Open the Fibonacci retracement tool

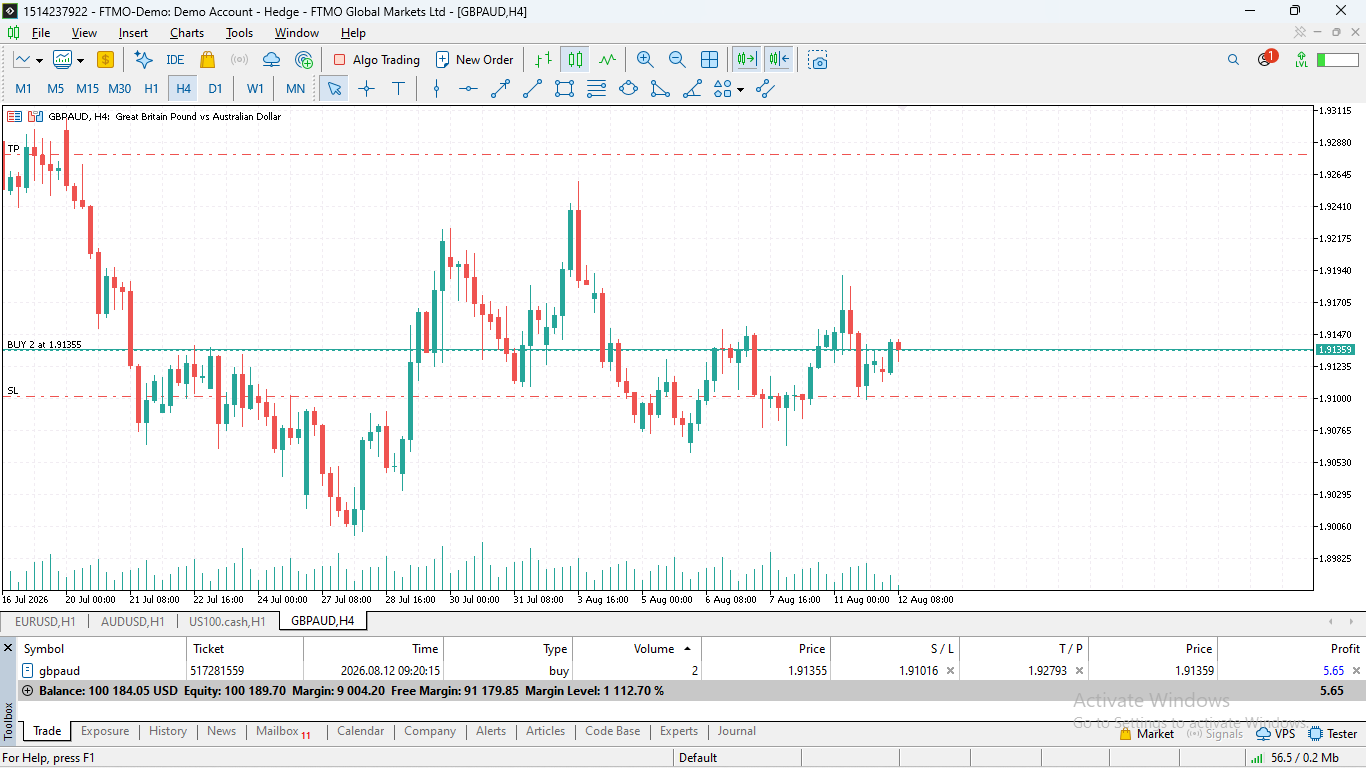pos(596,89)
